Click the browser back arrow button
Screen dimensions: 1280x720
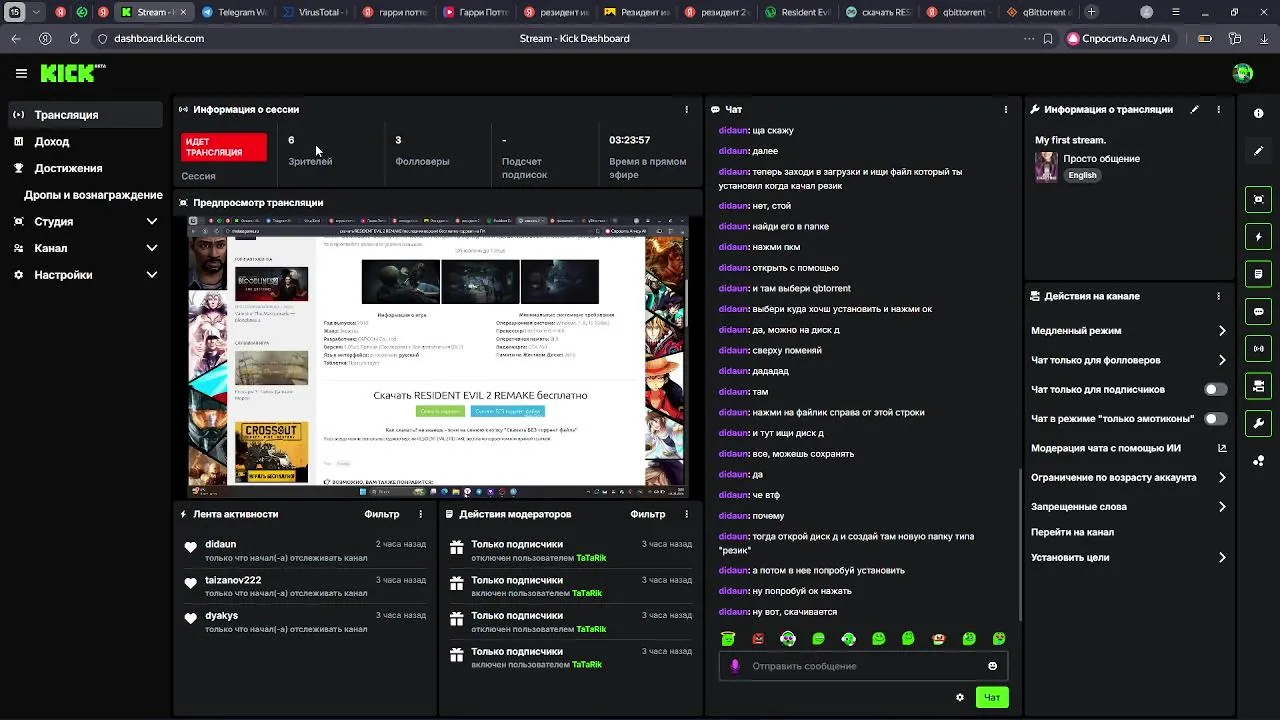(16, 38)
